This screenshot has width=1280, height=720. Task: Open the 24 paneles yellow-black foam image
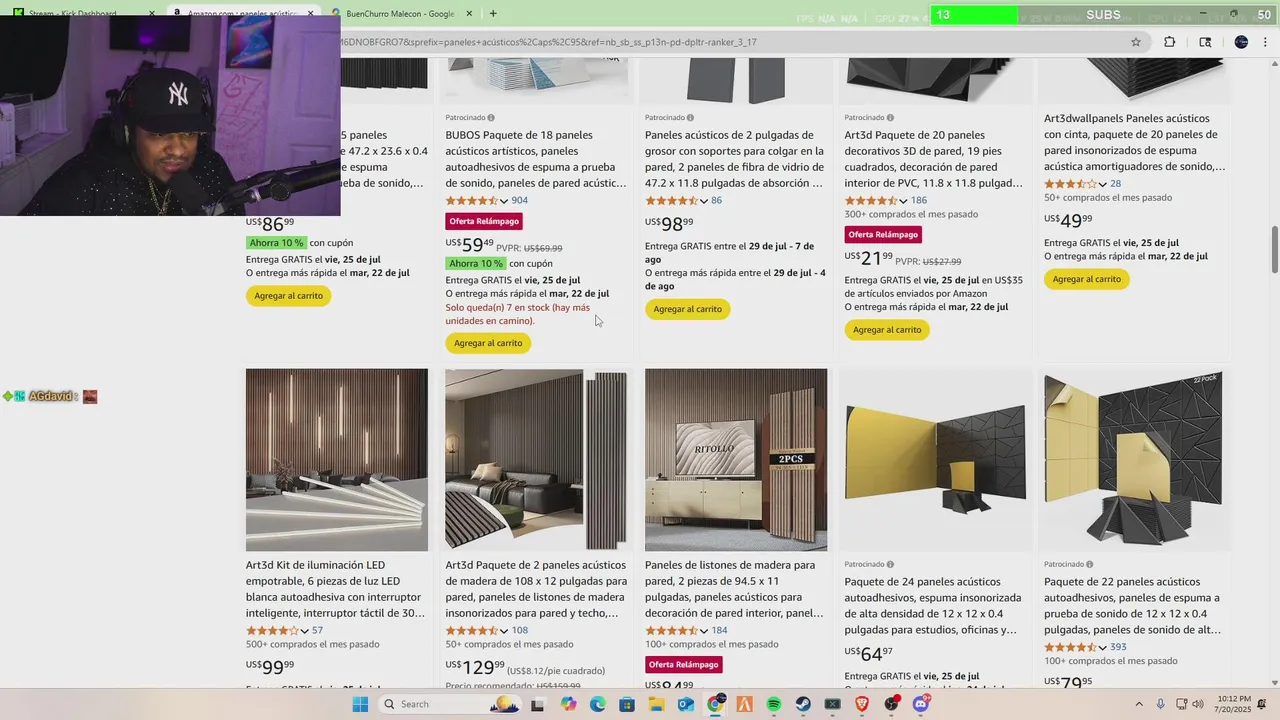935,460
